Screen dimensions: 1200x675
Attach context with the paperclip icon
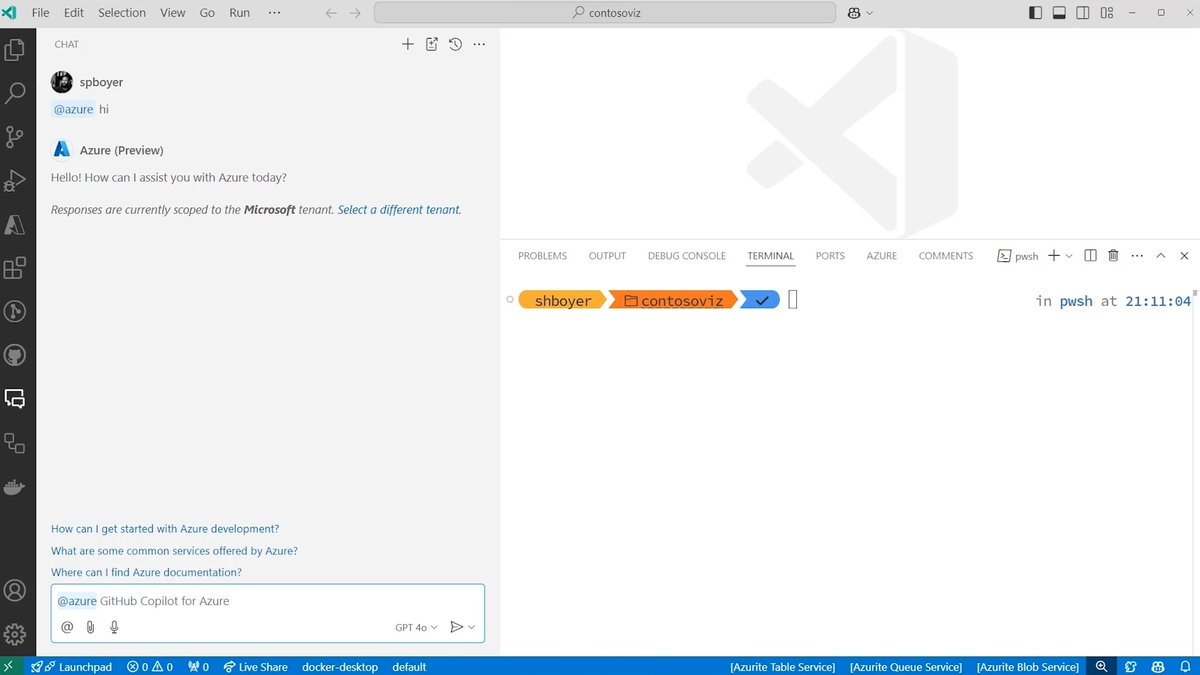91,627
